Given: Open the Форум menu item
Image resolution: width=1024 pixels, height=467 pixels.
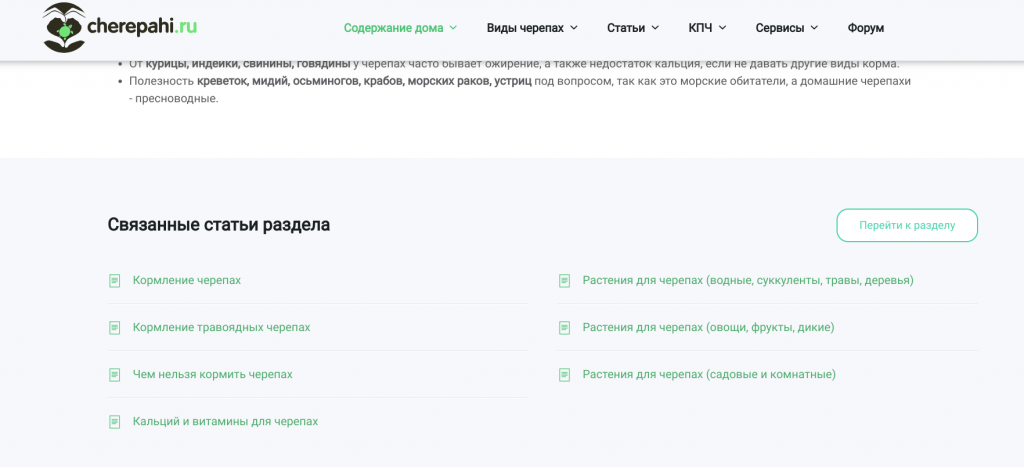Looking at the screenshot, I should 866,28.
